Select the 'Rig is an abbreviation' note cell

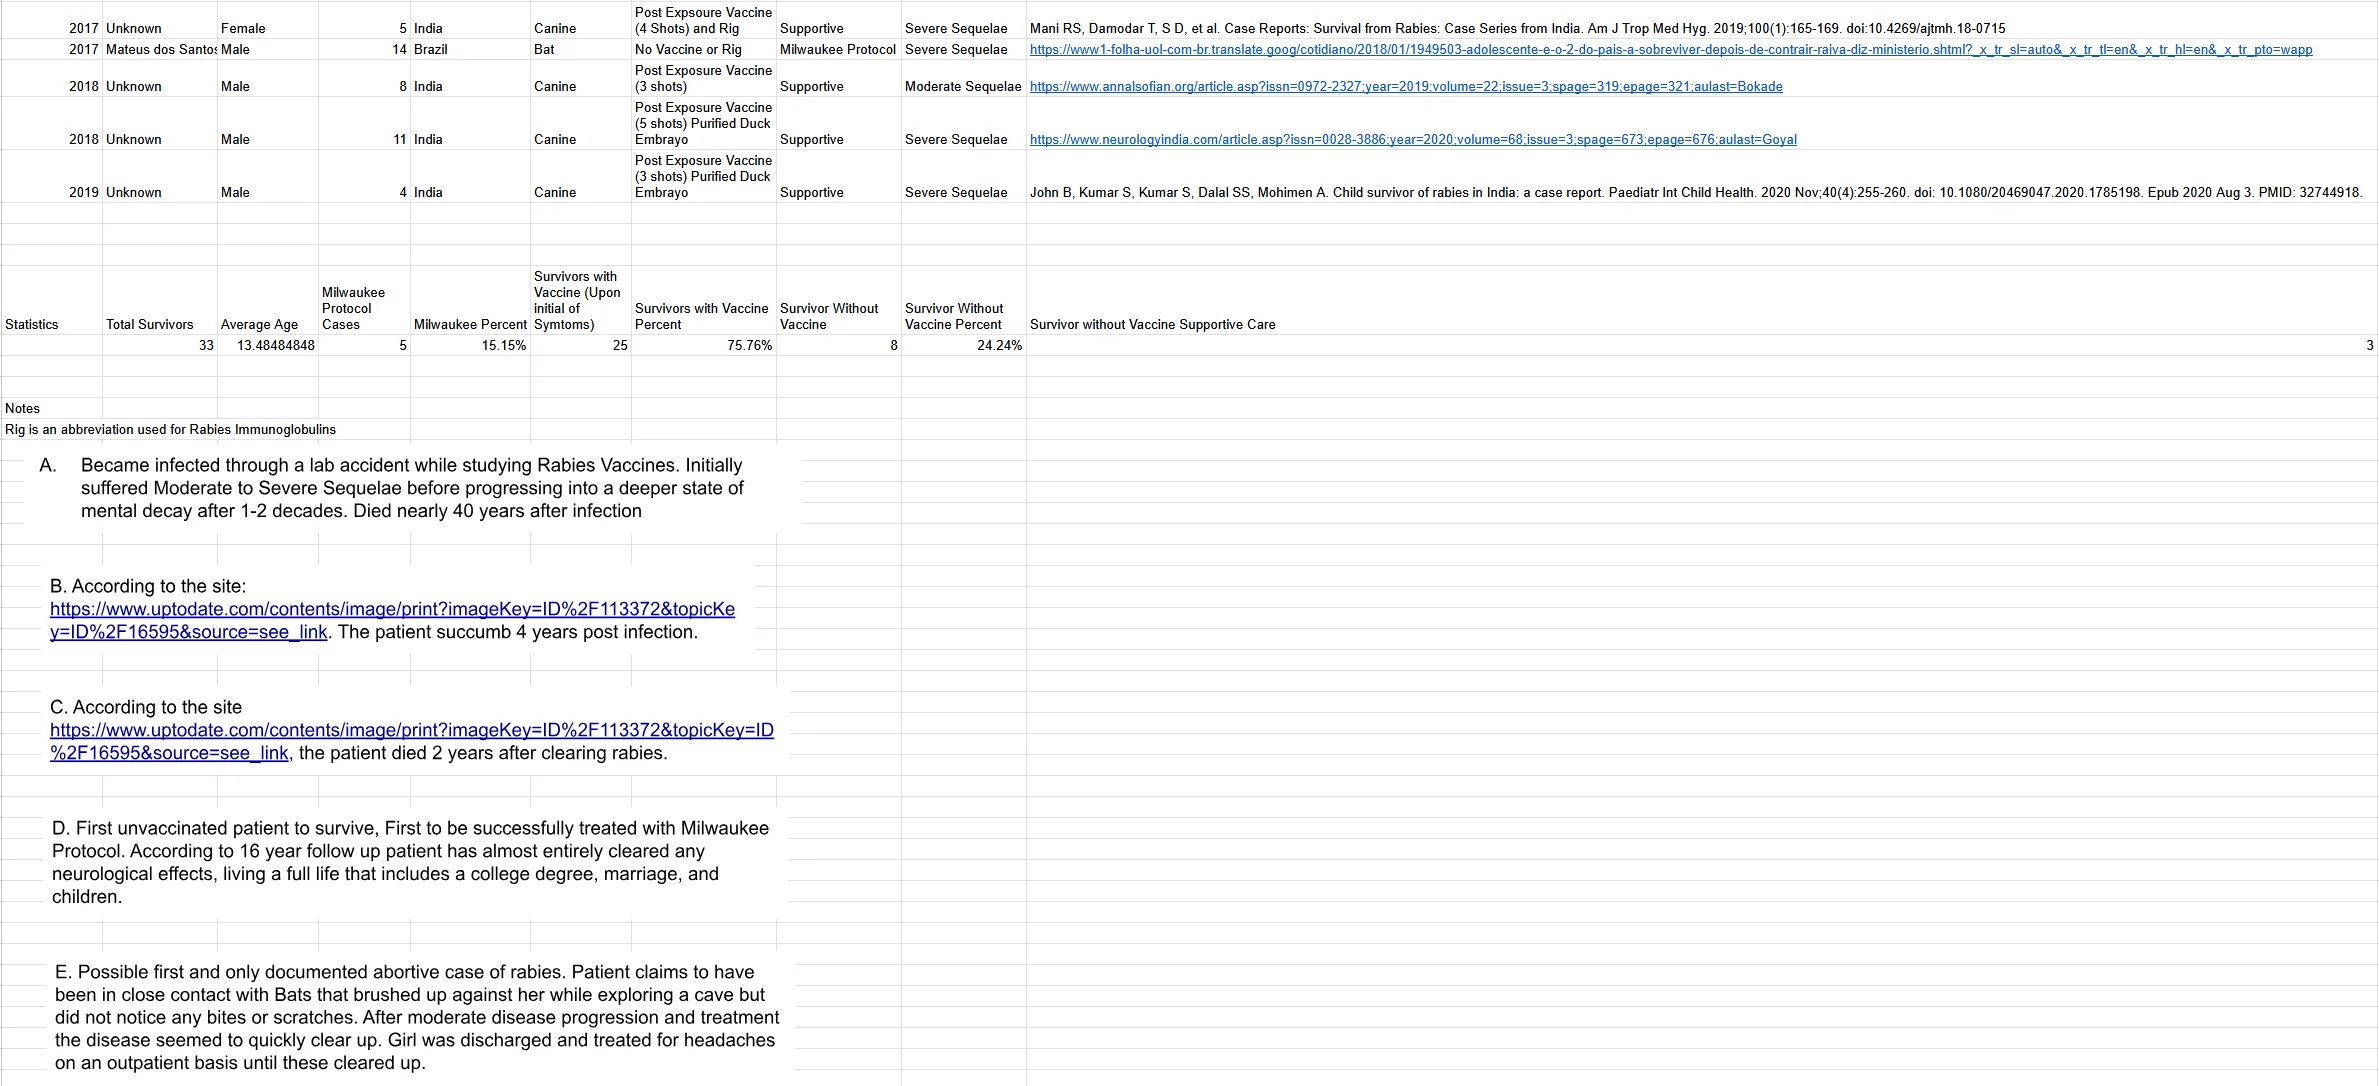point(170,429)
